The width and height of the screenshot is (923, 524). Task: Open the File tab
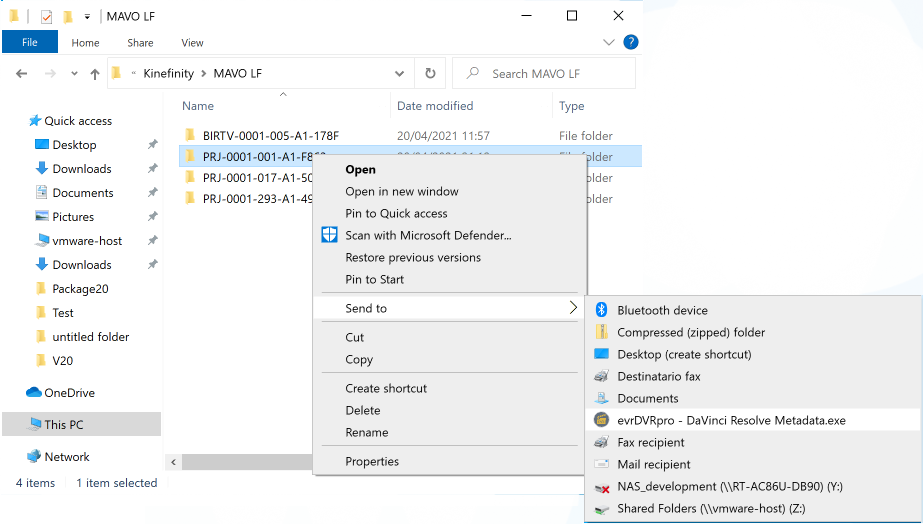click(29, 42)
